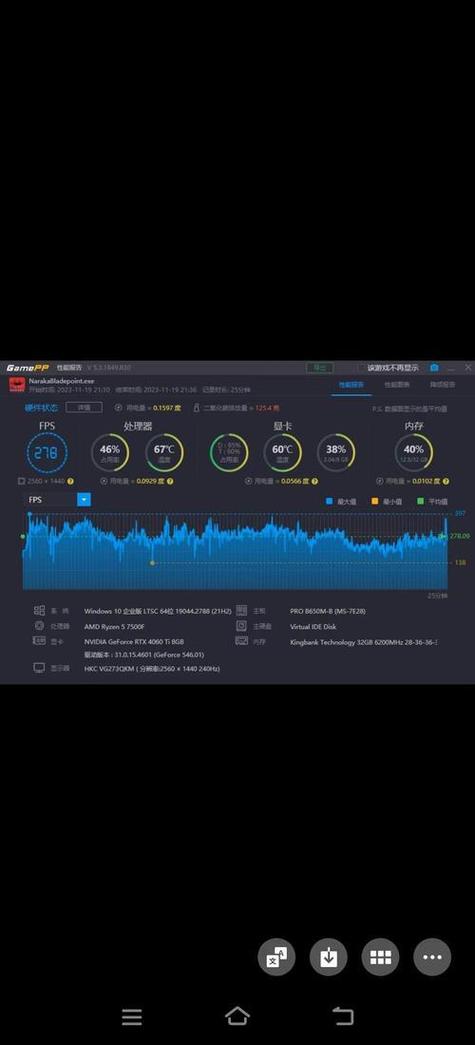Open the three-dots more options button

(x=432, y=957)
